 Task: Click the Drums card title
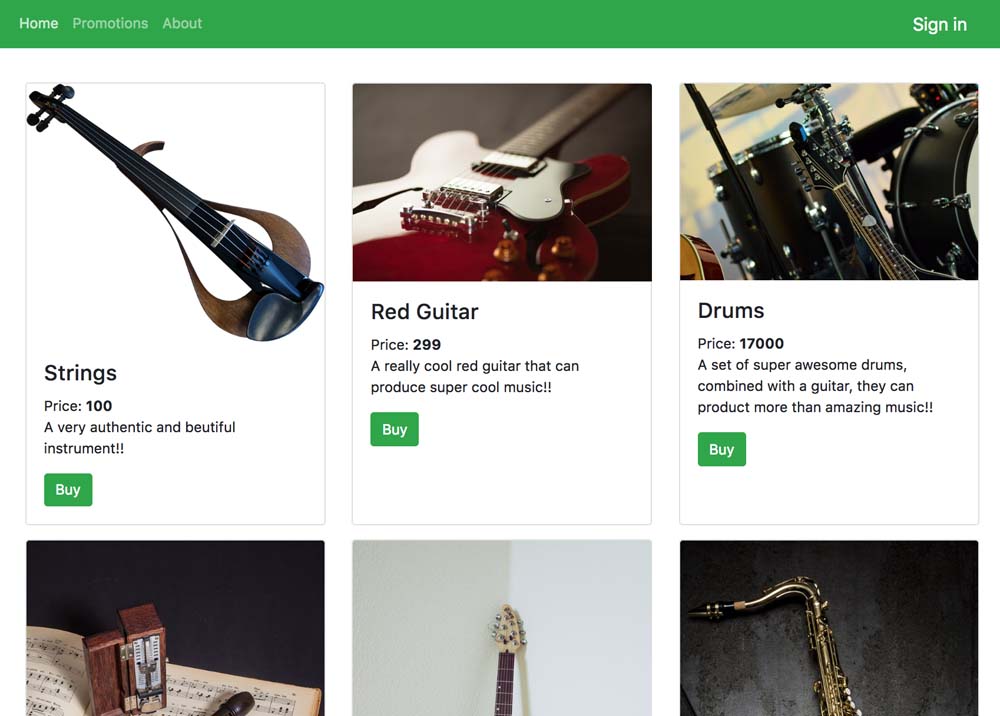pos(731,311)
